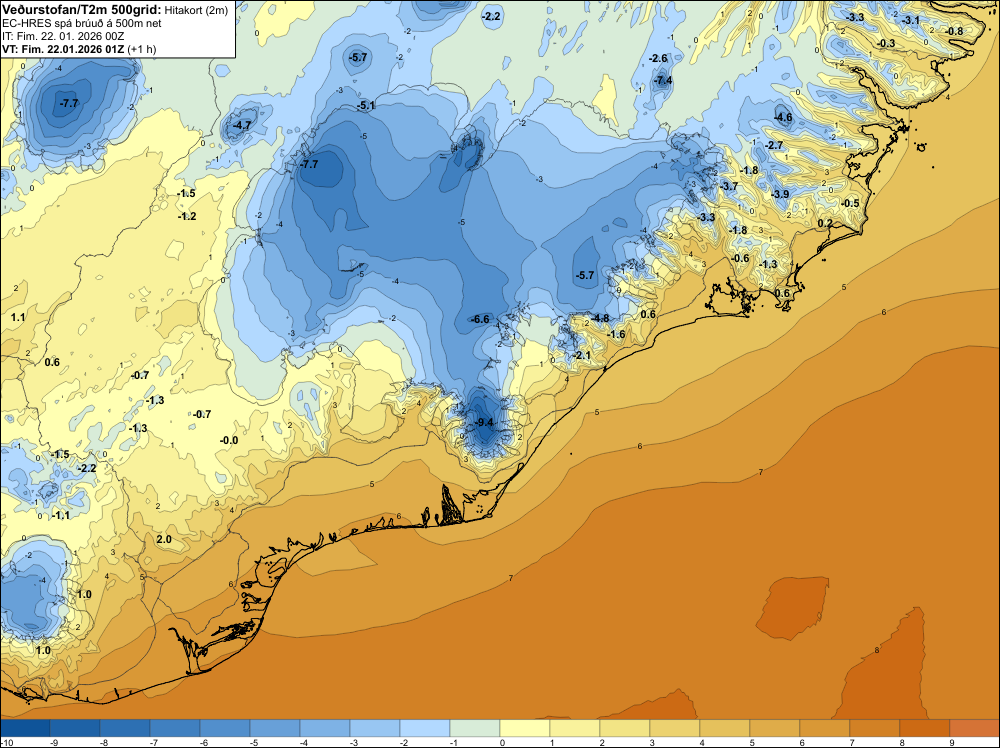
Task: Click the -4.7 temperature label
Action: tap(242, 125)
